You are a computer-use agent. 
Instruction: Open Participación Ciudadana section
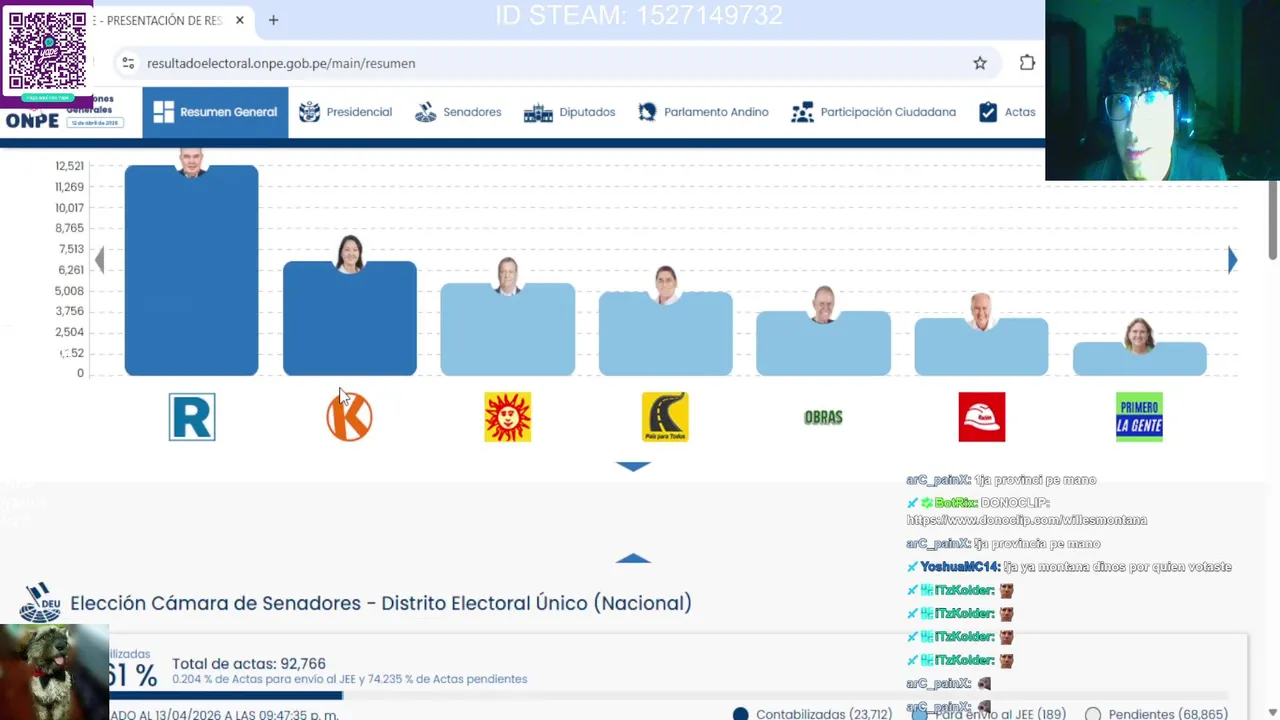pyautogui.click(x=873, y=112)
